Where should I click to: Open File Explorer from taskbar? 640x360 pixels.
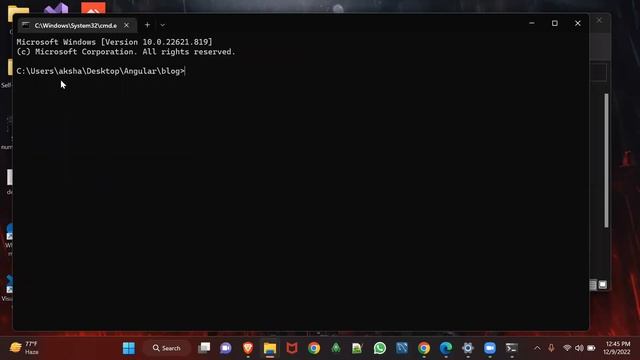[x=270, y=348]
